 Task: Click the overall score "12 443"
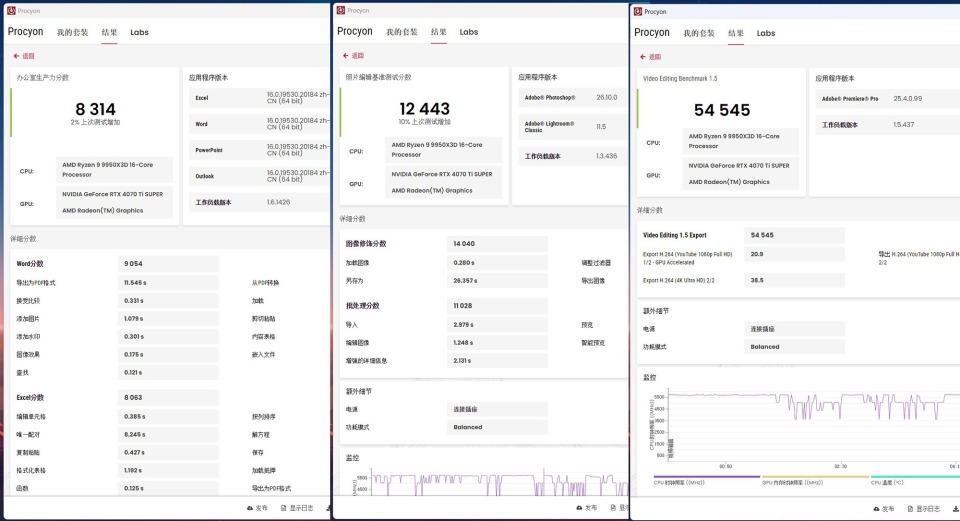424,108
